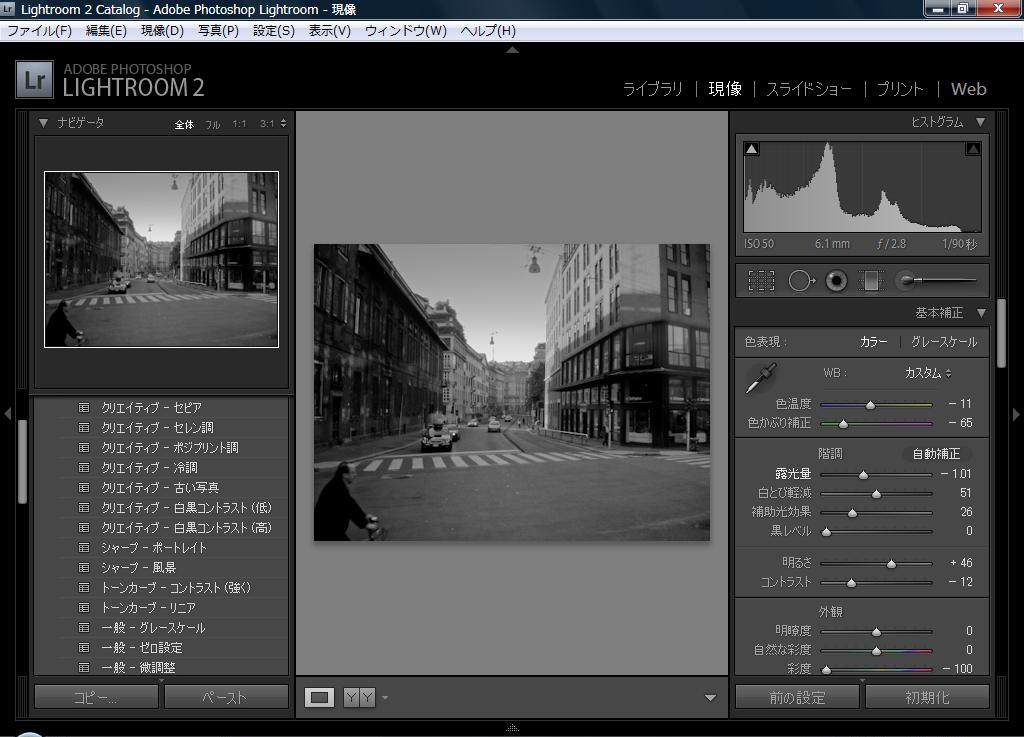Apply the クリエイティブ - セピア preset
The height and width of the screenshot is (737, 1024).
tap(151, 408)
